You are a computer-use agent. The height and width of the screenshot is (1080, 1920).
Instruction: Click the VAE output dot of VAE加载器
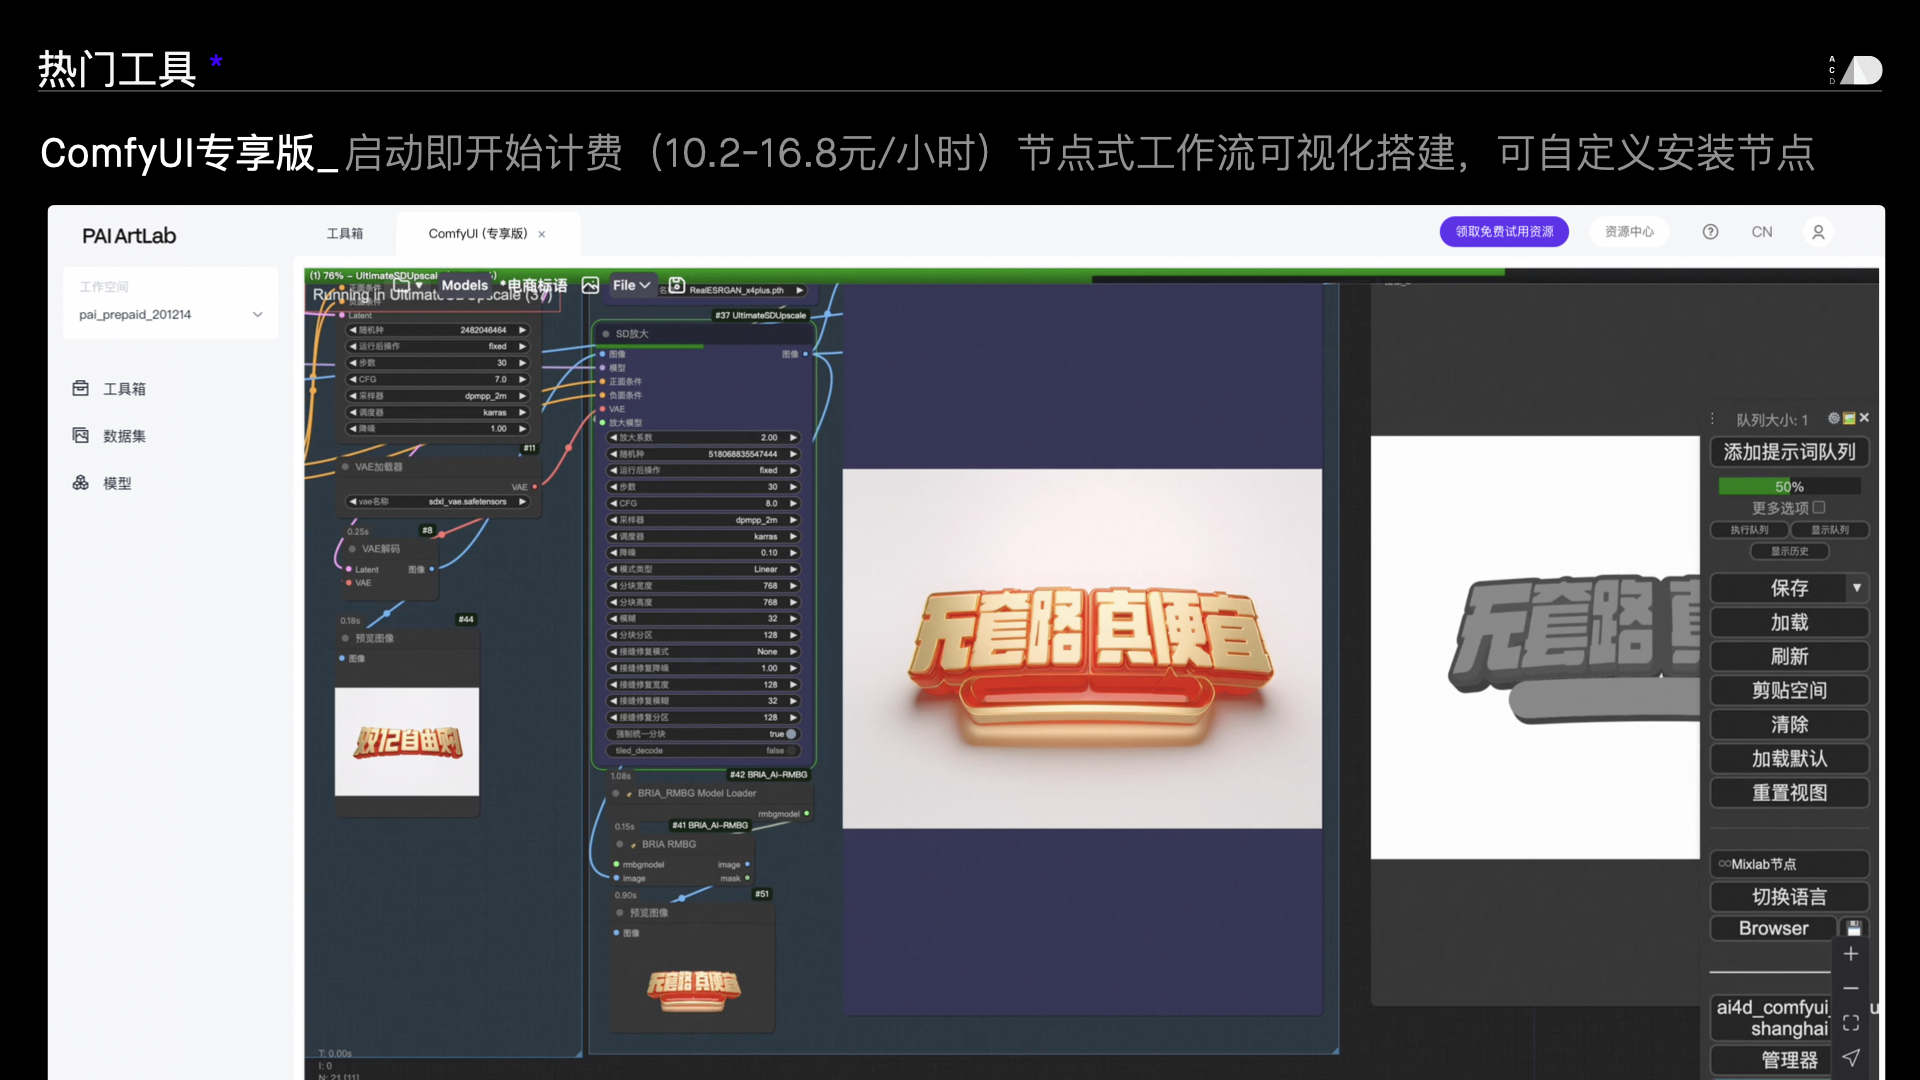click(x=535, y=487)
